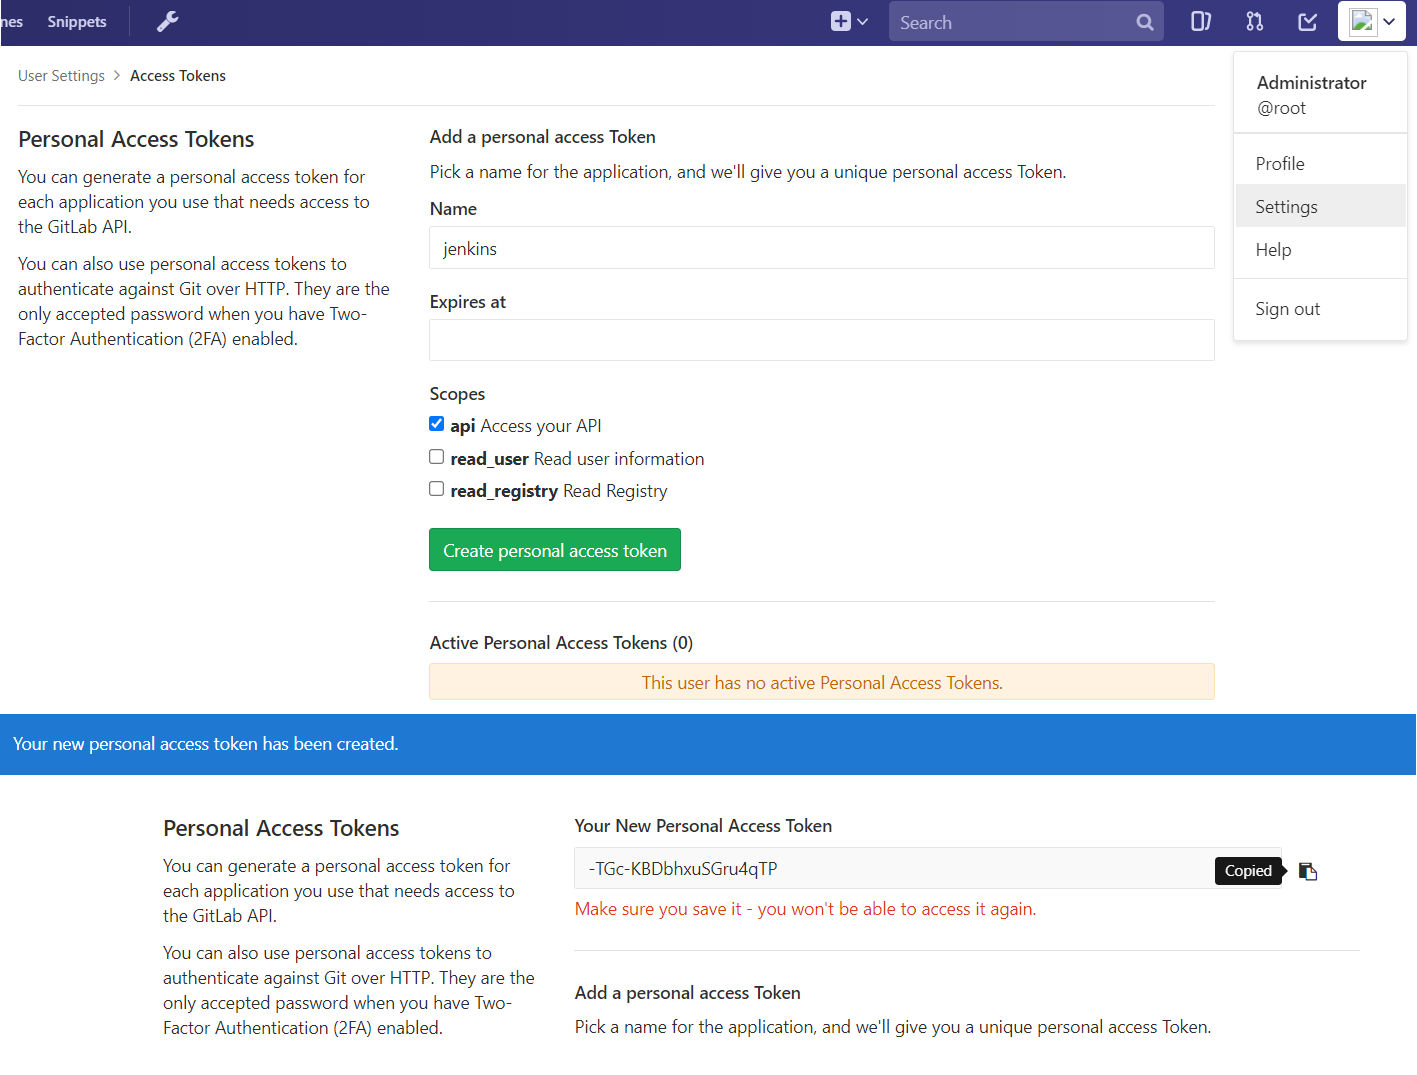Click the 'api Access your API' label
This screenshot has height=1075, width=1417.
click(526, 426)
